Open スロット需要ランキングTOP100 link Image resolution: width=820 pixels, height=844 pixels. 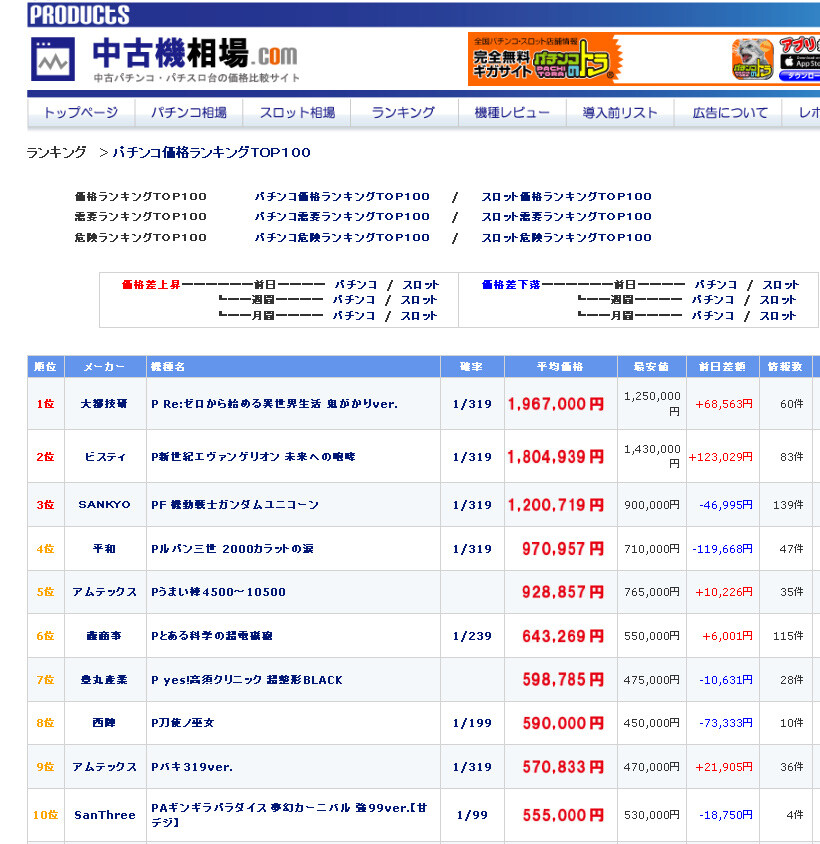(566, 216)
